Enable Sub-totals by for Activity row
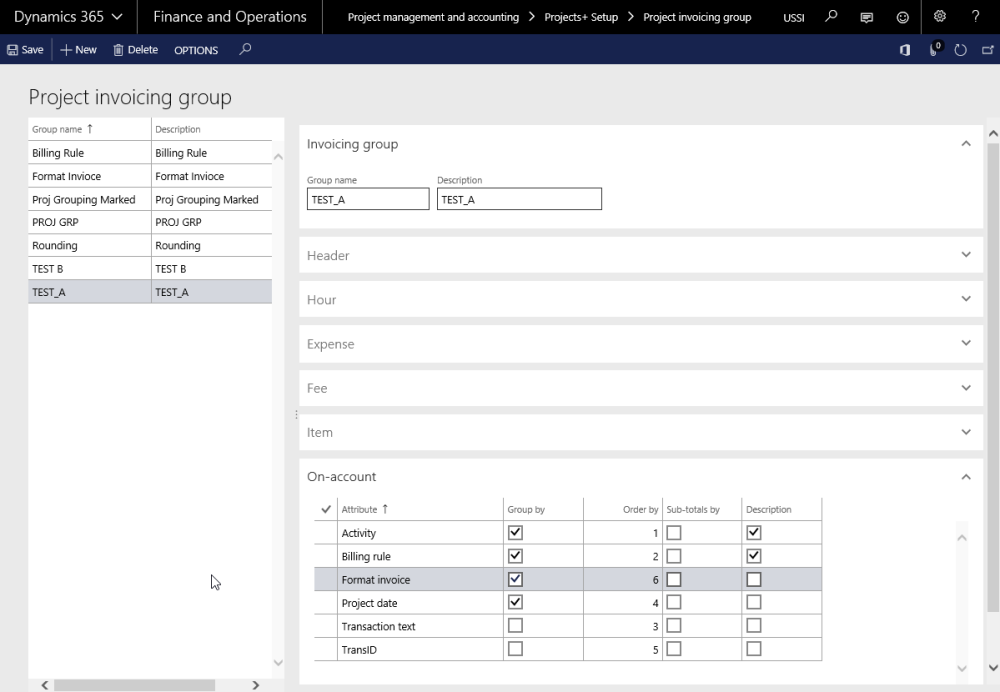Image resolution: width=1000 pixels, height=692 pixels. (674, 532)
